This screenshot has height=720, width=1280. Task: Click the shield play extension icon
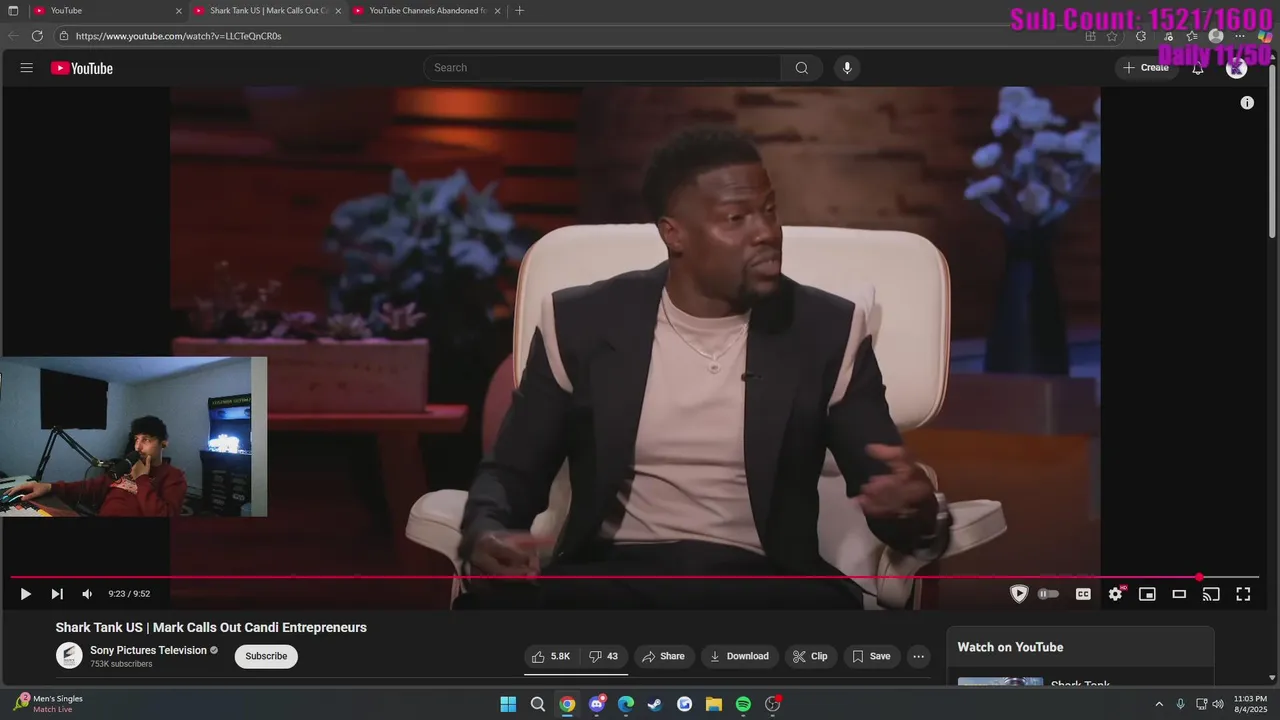(x=1019, y=594)
